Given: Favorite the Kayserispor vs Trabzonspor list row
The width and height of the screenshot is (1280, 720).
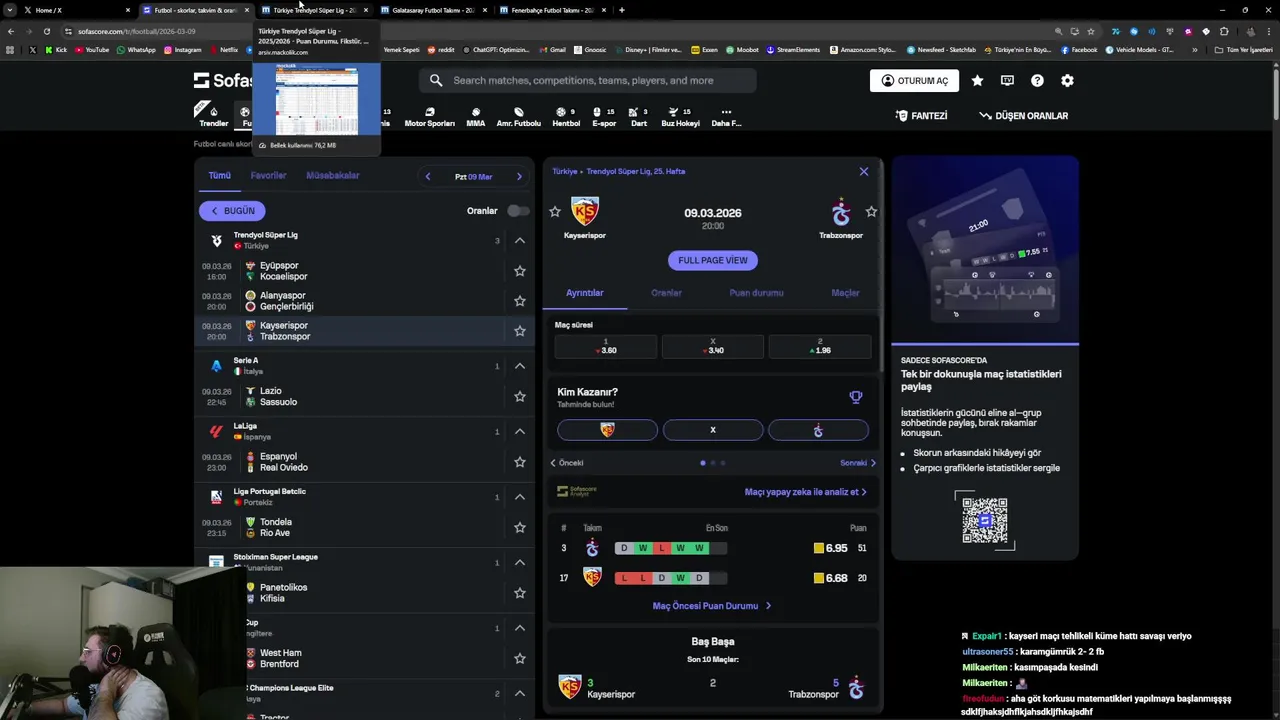Looking at the screenshot, I should tap(520, 331).
